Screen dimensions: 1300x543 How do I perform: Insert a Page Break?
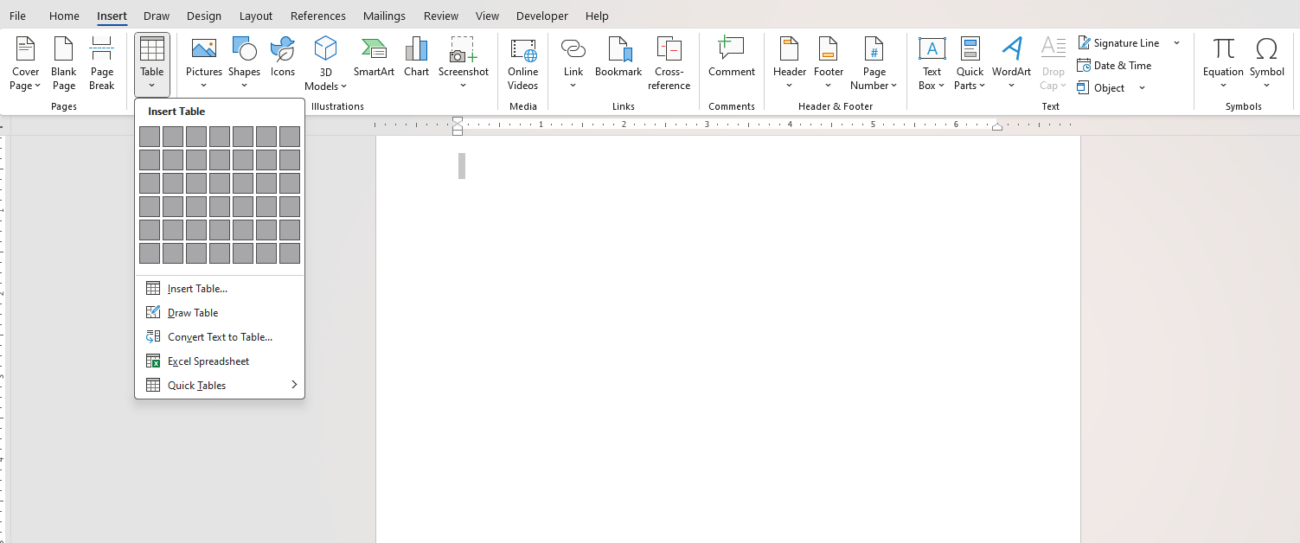[102, 64]
